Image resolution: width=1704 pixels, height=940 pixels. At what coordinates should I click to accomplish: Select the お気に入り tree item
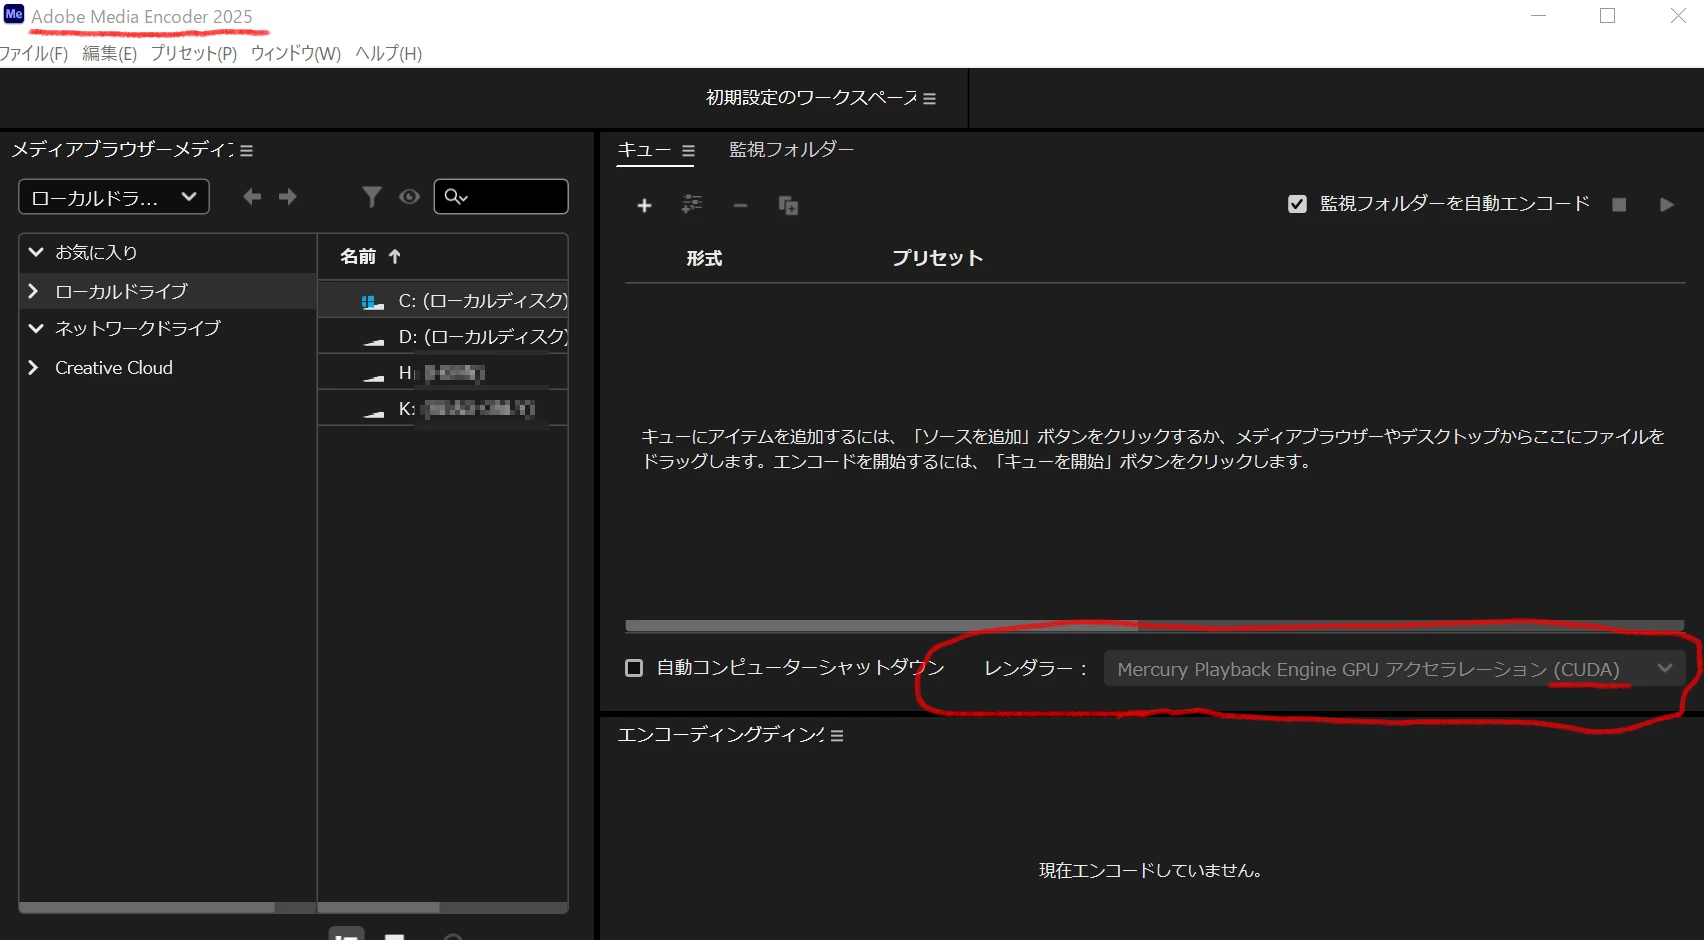click(96, 252)
